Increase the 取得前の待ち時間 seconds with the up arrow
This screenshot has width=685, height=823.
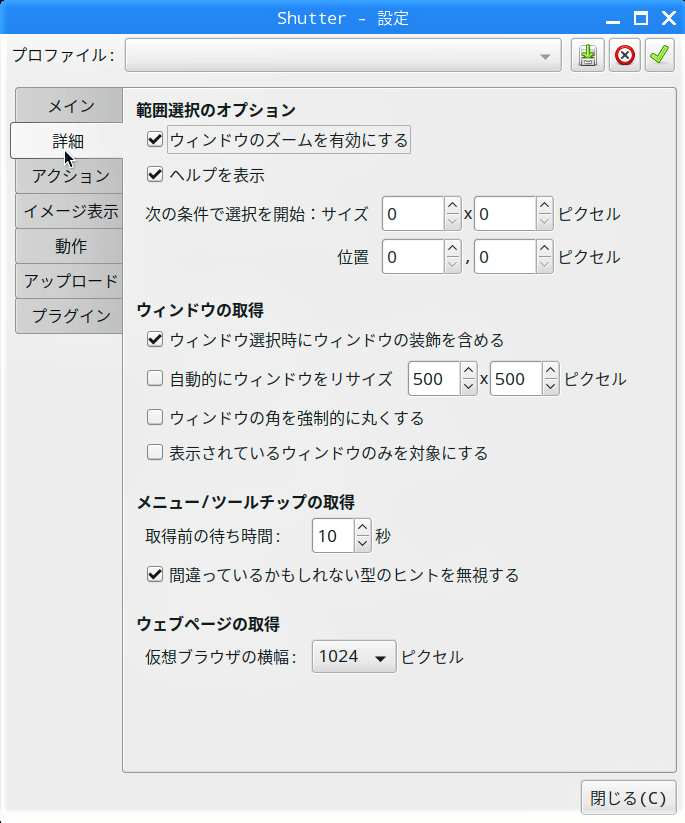[363, 527]
